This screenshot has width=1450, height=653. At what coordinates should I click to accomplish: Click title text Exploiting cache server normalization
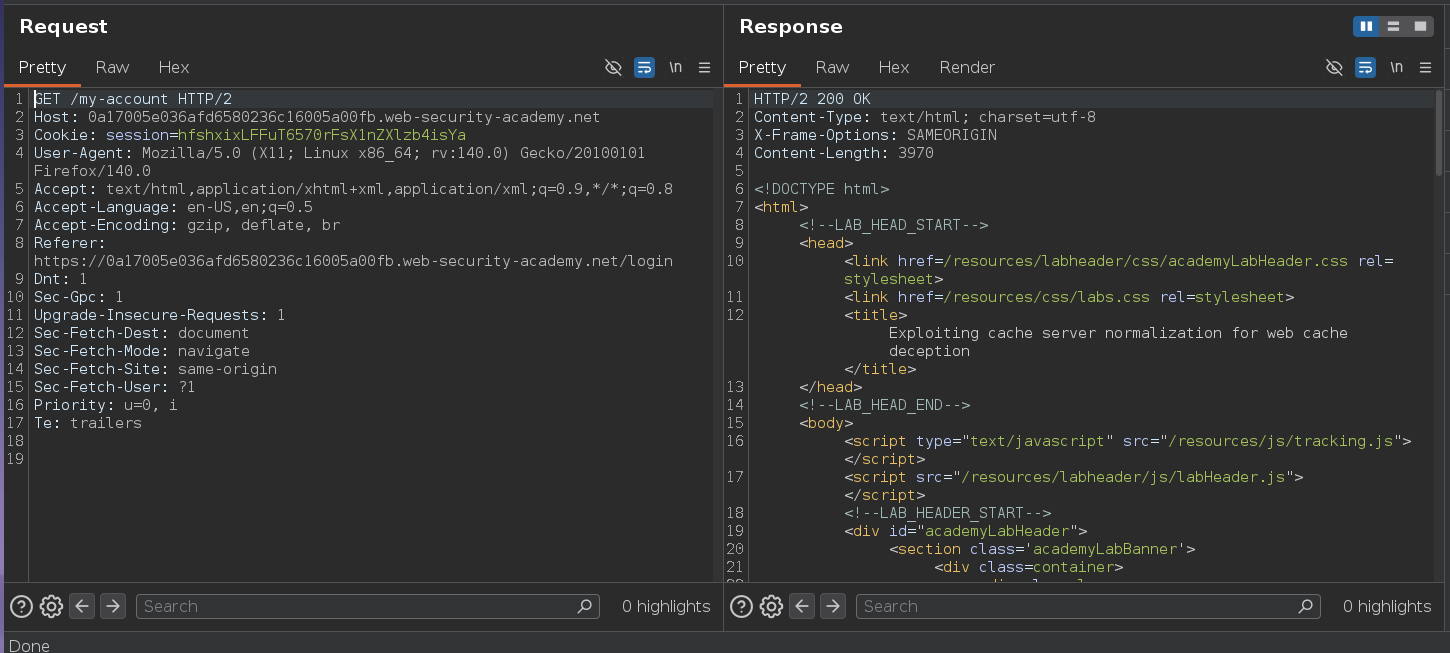click(1118, 342)
